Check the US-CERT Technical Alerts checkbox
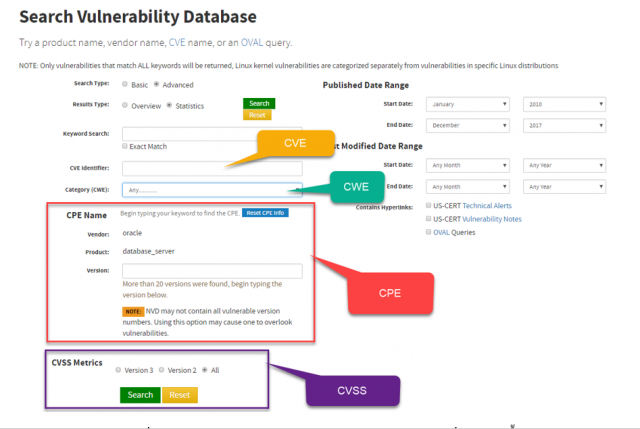Image resolution: width=640 pixels, height=429 pixels. click(x=428, y=204)
